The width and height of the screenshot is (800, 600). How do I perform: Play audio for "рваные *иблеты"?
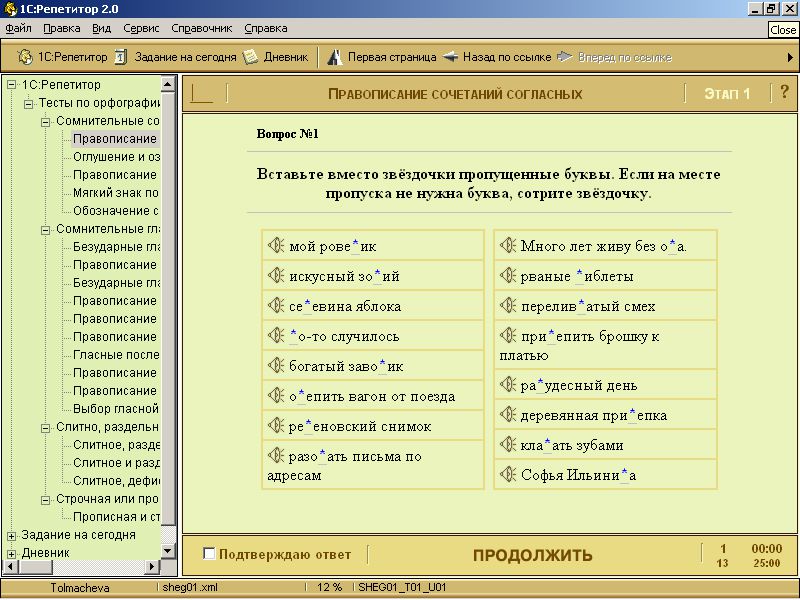(x=508, y=276)
